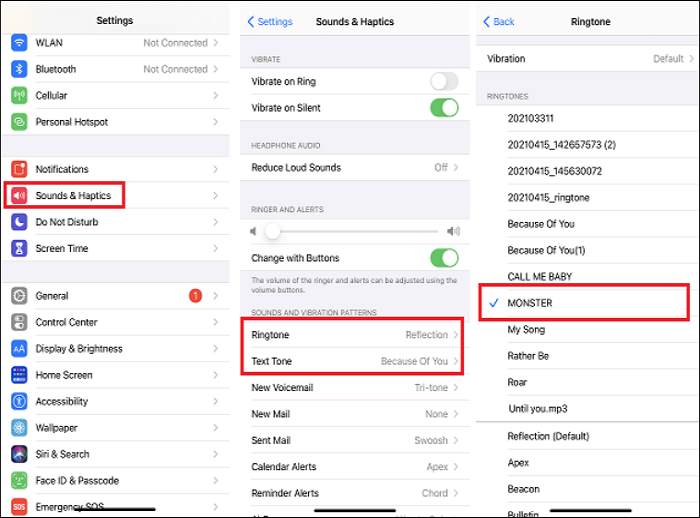Select the Rather Be ringtone
Screen dimensions: 700x518
tap(587, 356)
